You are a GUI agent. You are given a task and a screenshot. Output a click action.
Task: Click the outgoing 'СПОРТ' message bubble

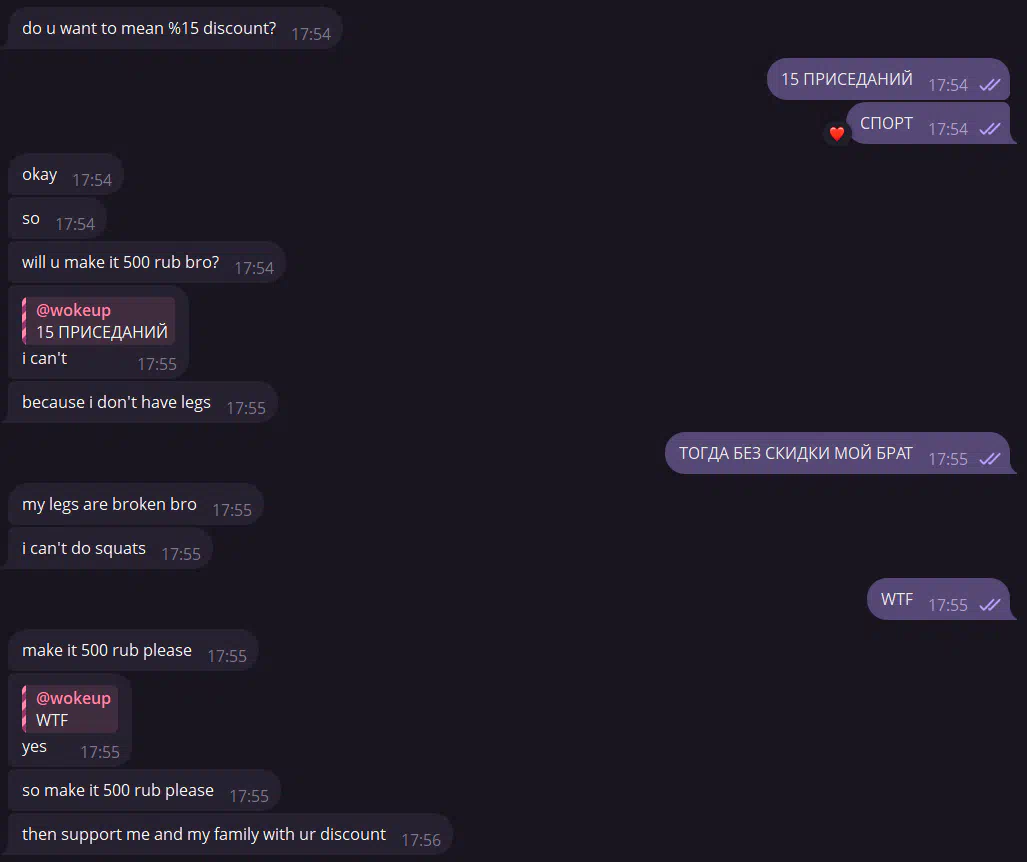928,123
